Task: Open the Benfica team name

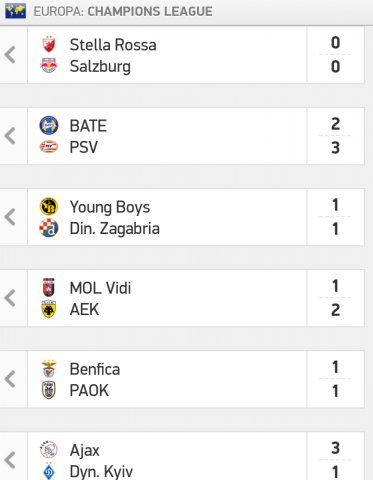Action: (95, 369)
